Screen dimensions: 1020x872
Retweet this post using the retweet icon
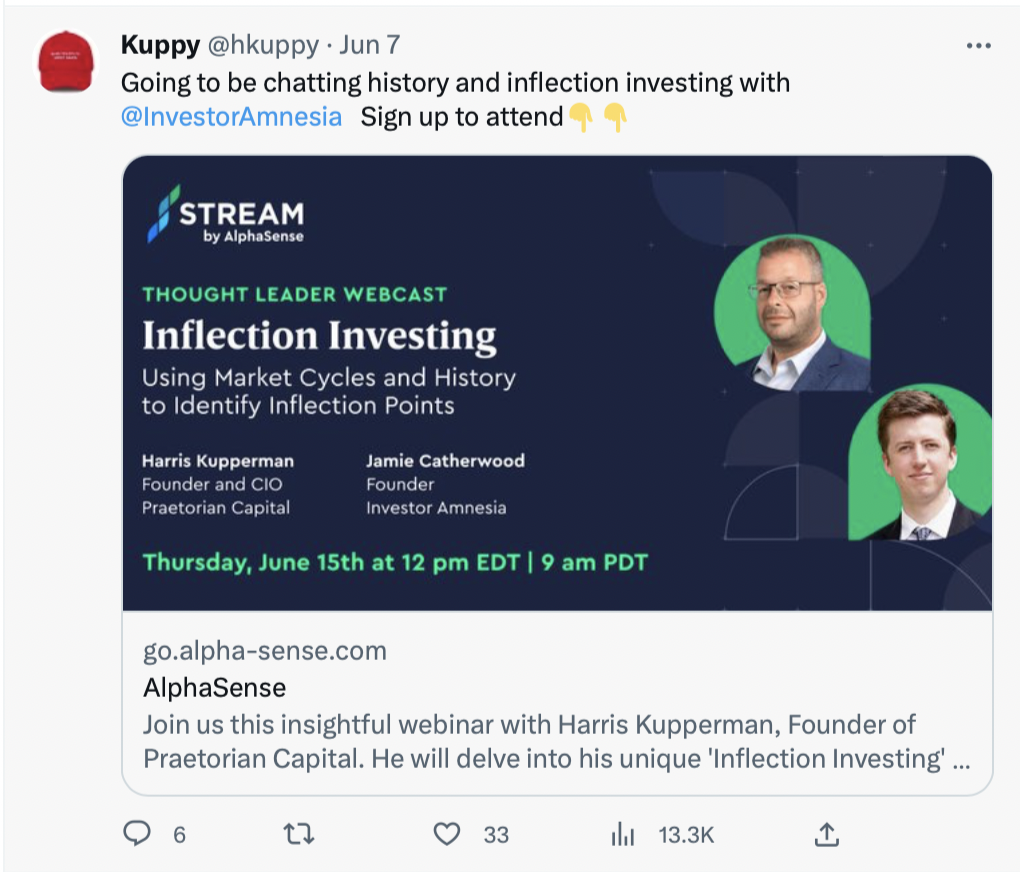[x=299, y=834]
